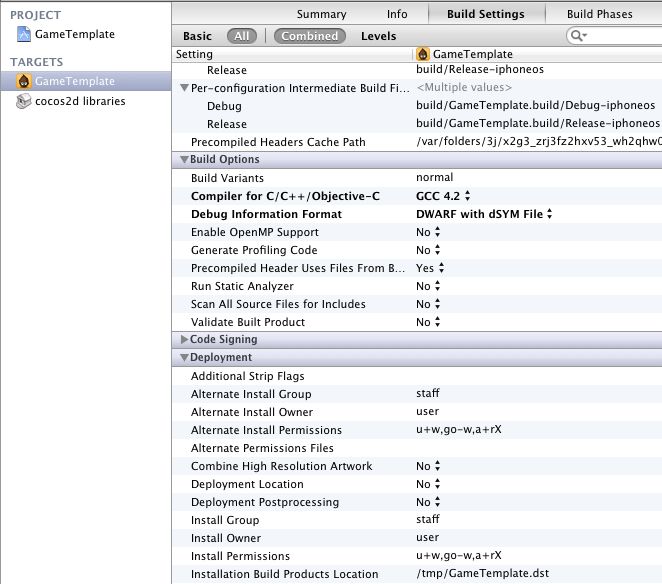Collapse Per-configuration Intermediate Build Files row
This screenshot has height=584, width=662.
coord(184,88)
